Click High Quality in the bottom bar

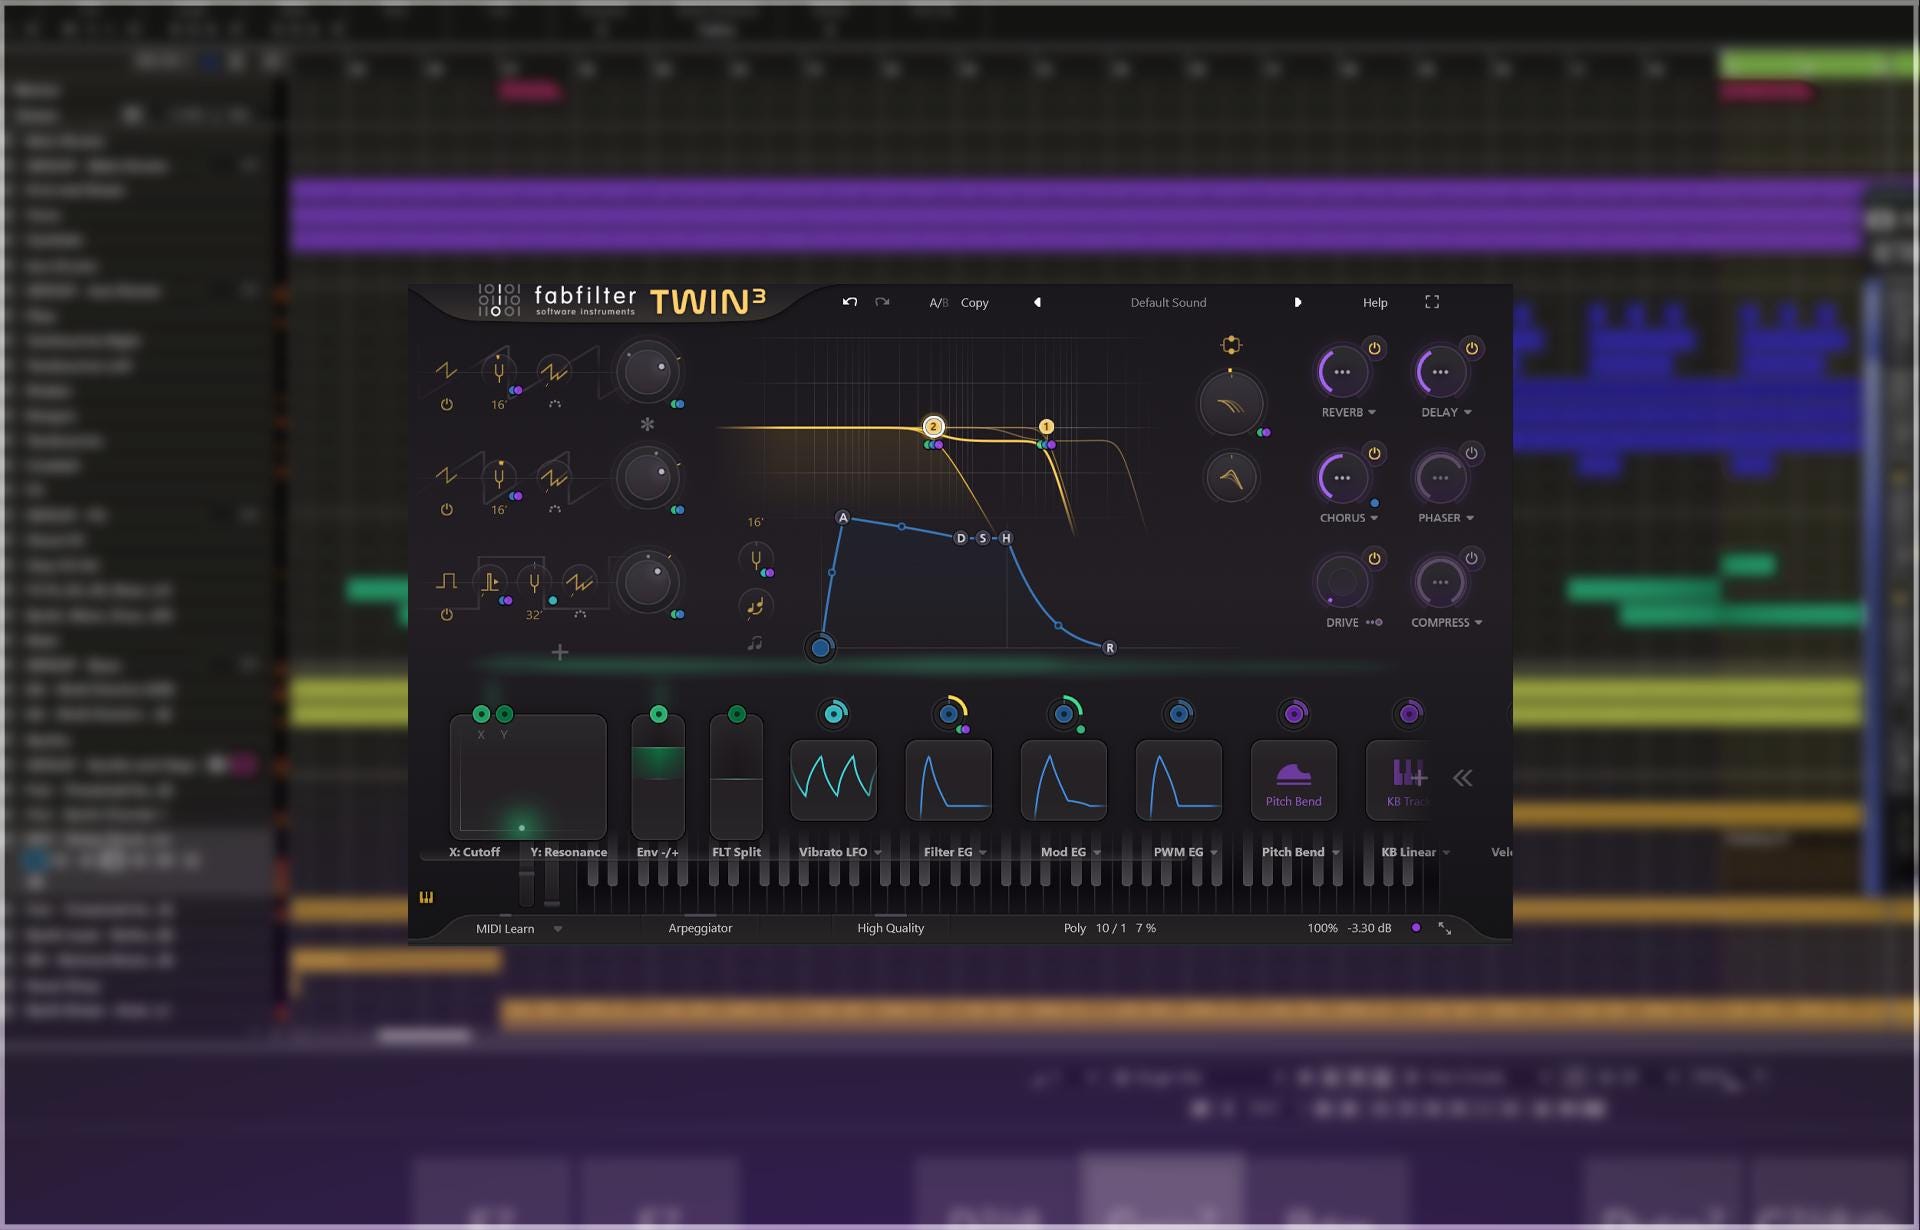click(890, 928)
